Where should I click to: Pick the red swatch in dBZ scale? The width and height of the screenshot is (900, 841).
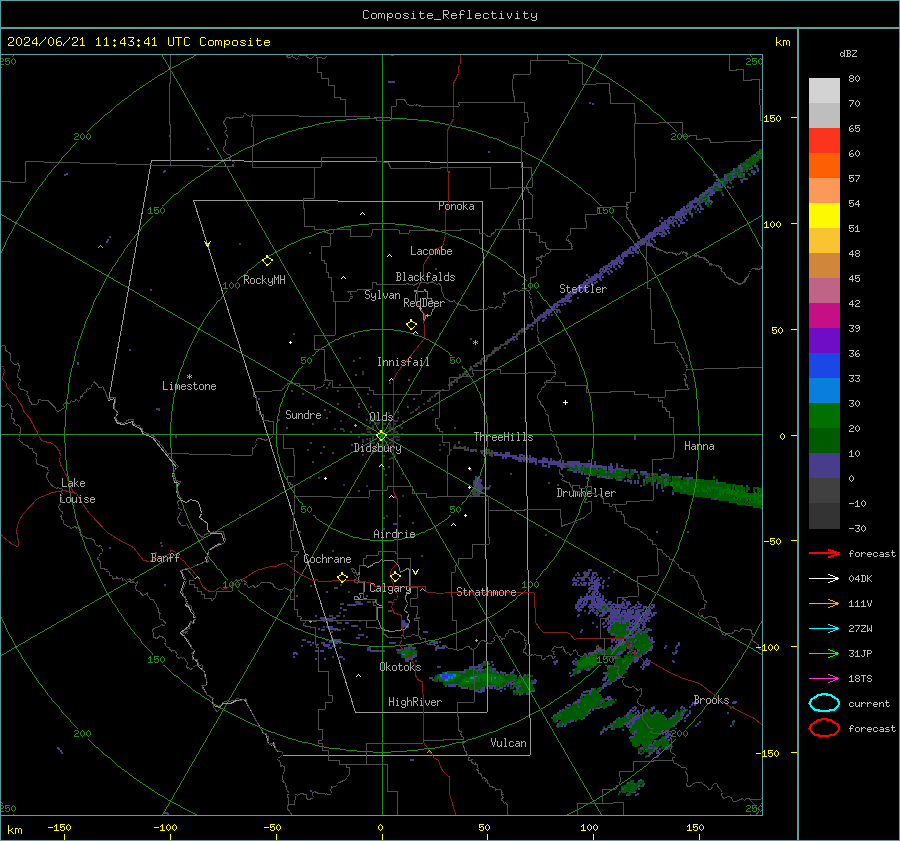click(x=824, y=140)
